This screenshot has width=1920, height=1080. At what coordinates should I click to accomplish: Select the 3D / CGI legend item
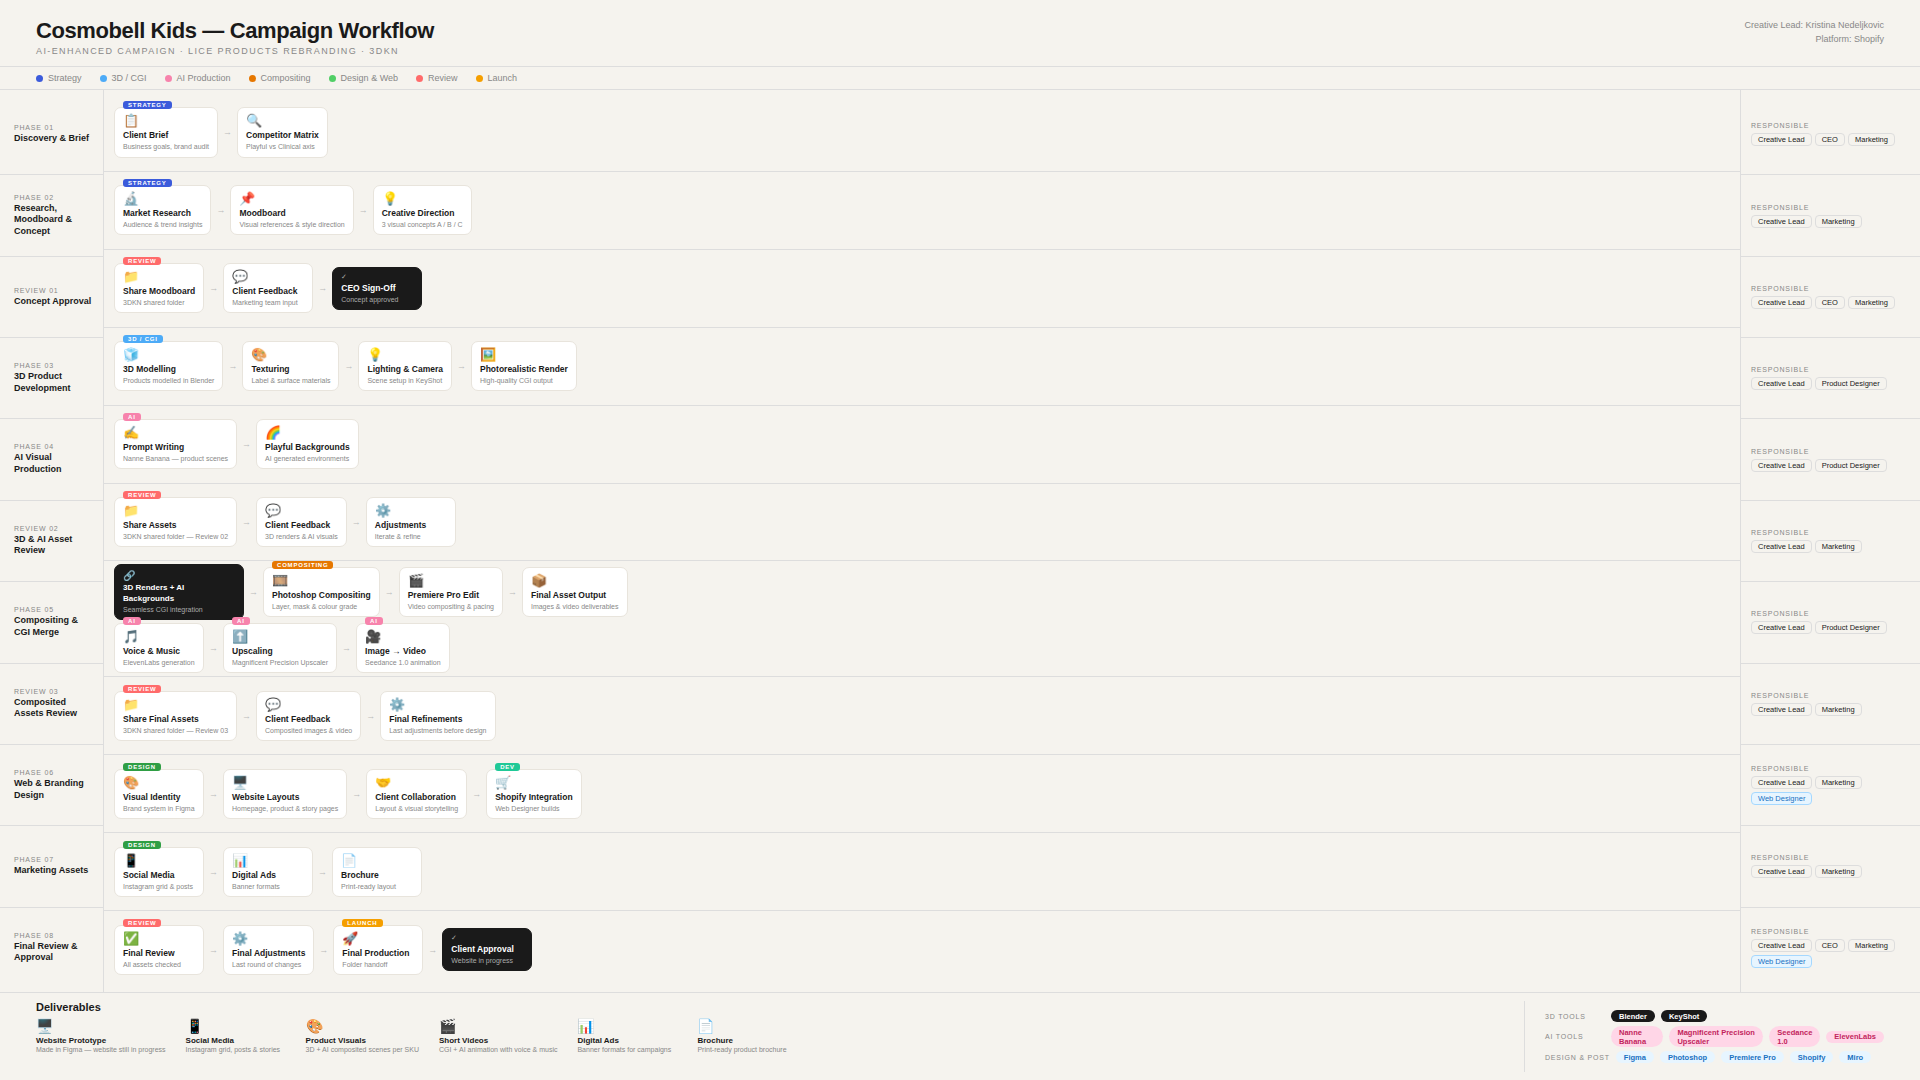pyautogui.click(x=122, y=78)
